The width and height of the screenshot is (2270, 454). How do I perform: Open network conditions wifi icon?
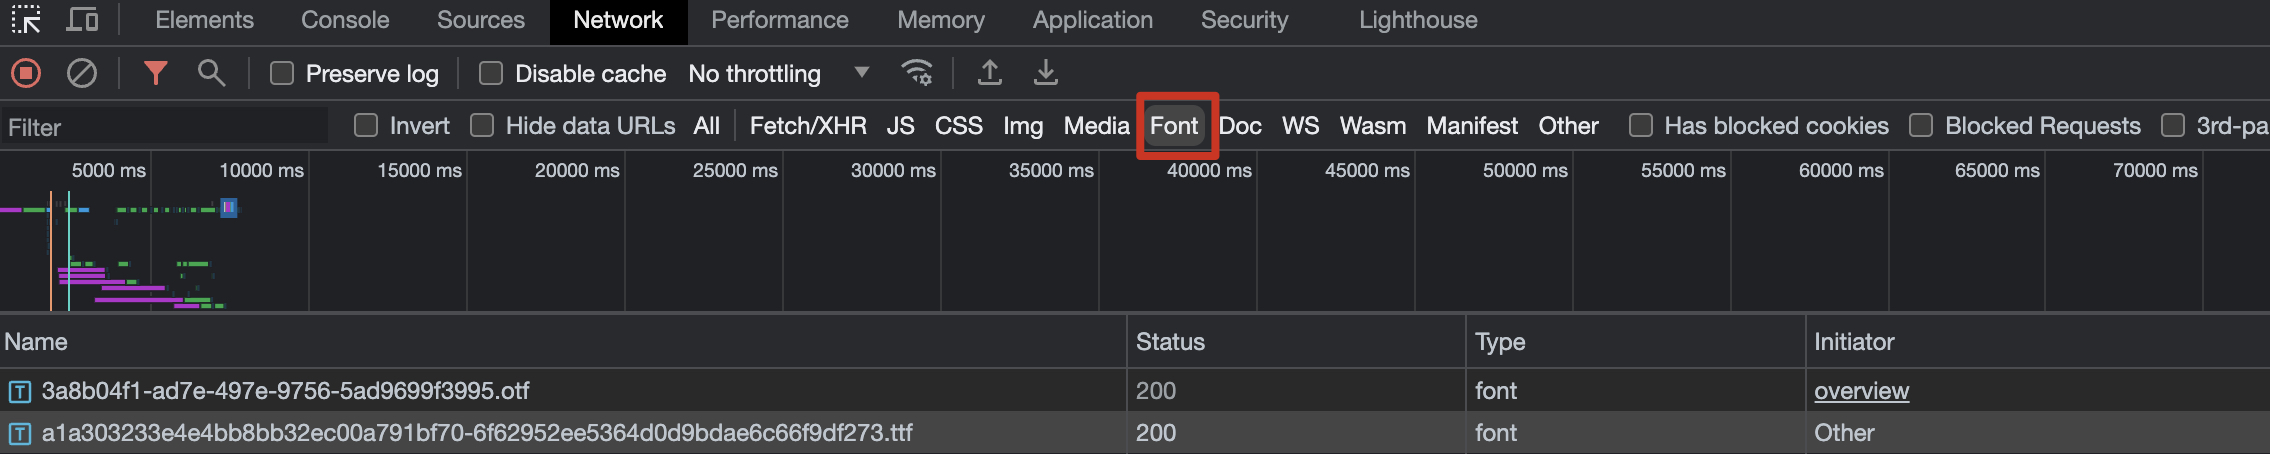916,73
